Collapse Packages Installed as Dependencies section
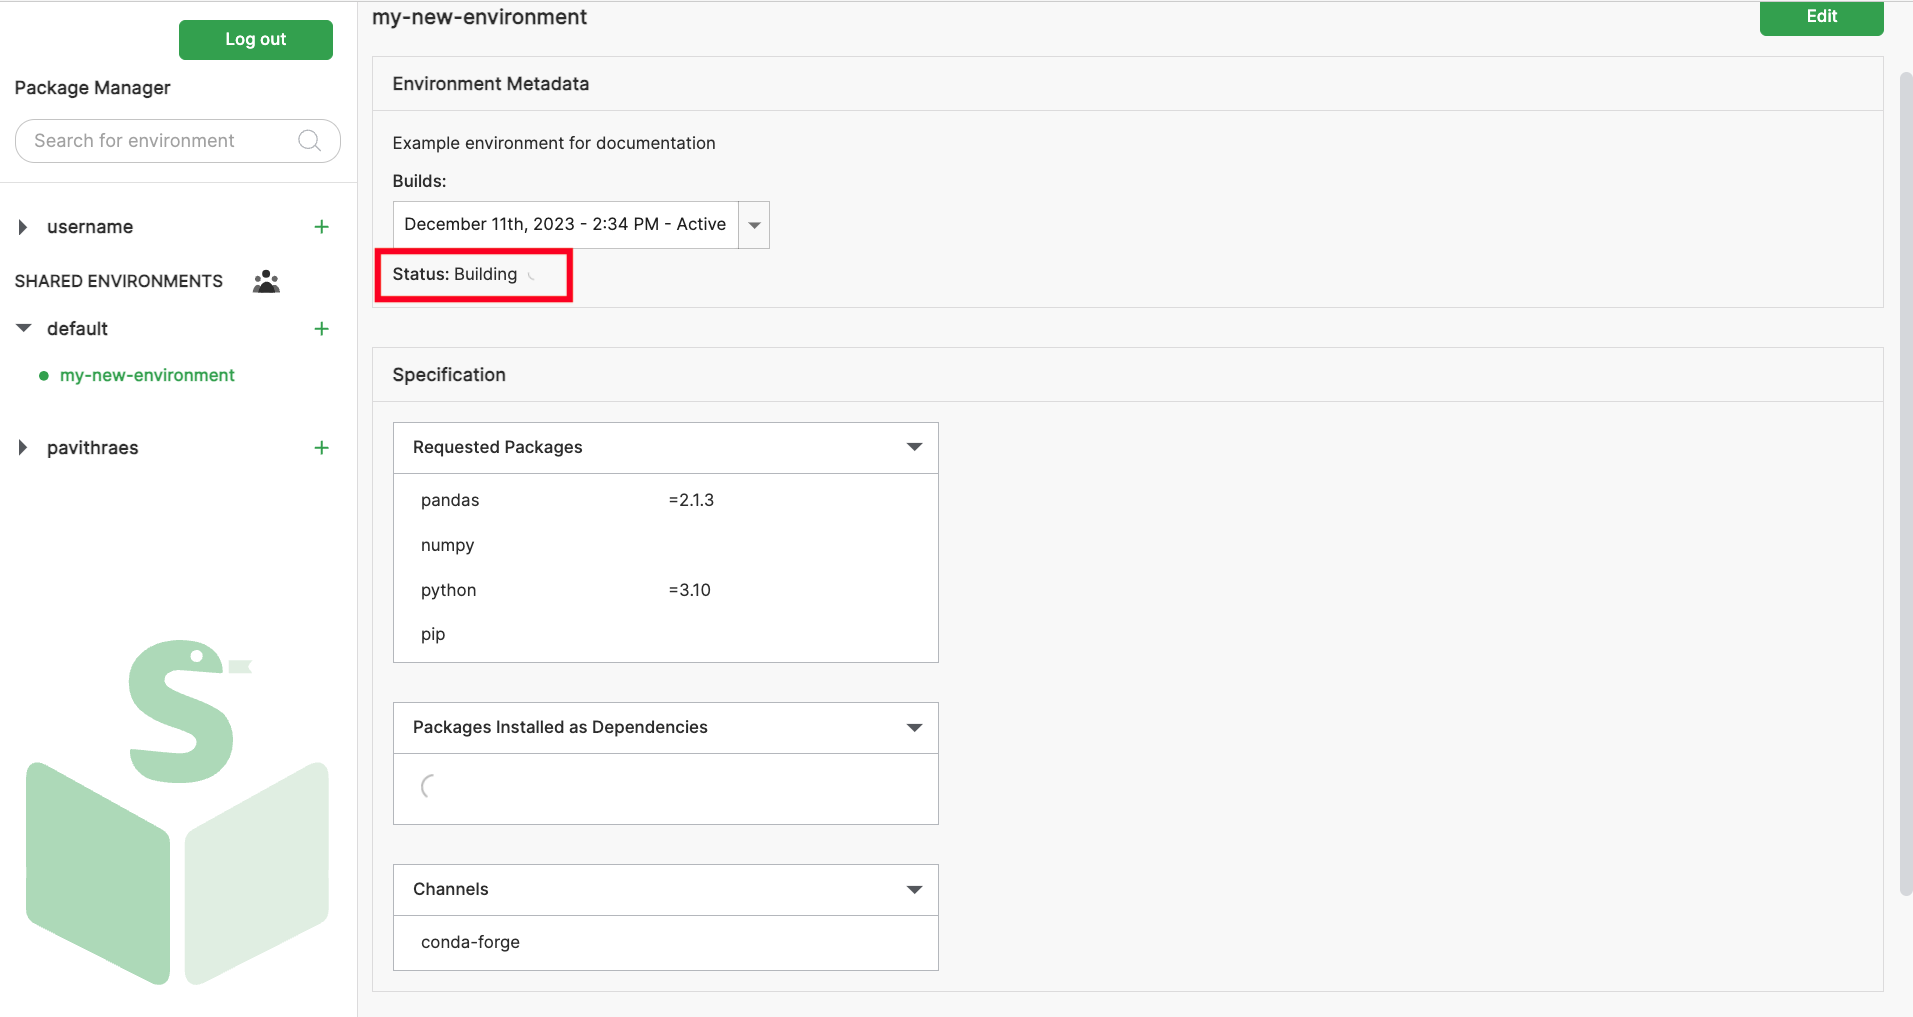Viewport: 1913px width, 1017px height. [913, 728]
